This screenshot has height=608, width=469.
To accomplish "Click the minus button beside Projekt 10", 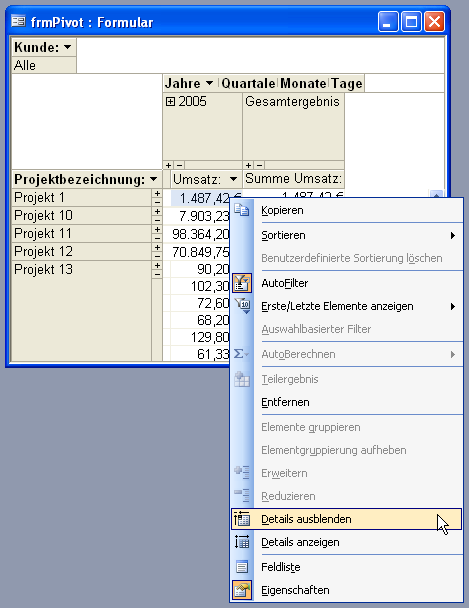I will pyautogui.click(x=157, y=220).
